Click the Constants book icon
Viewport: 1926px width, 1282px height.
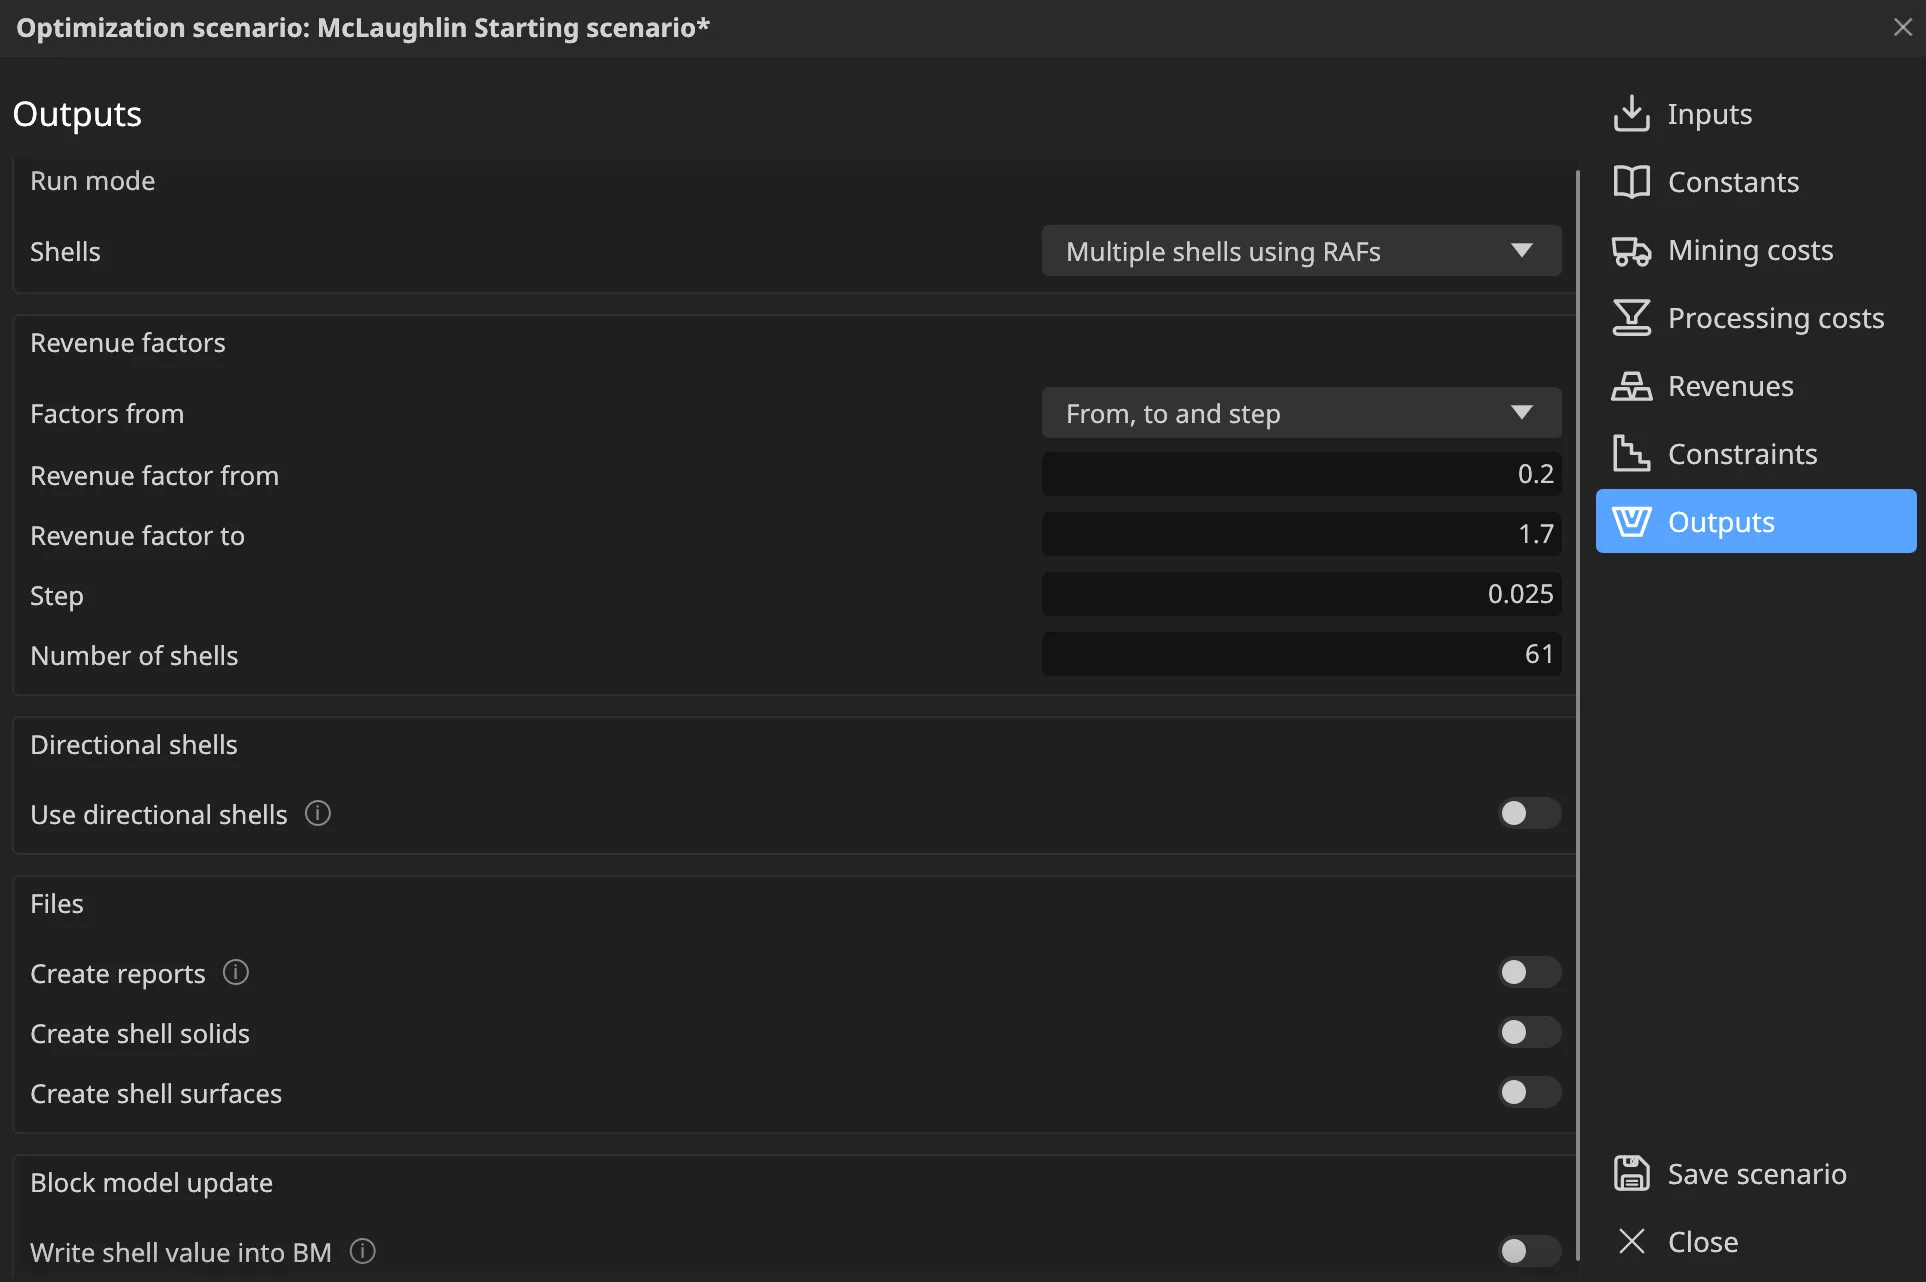click(1631, 182)
